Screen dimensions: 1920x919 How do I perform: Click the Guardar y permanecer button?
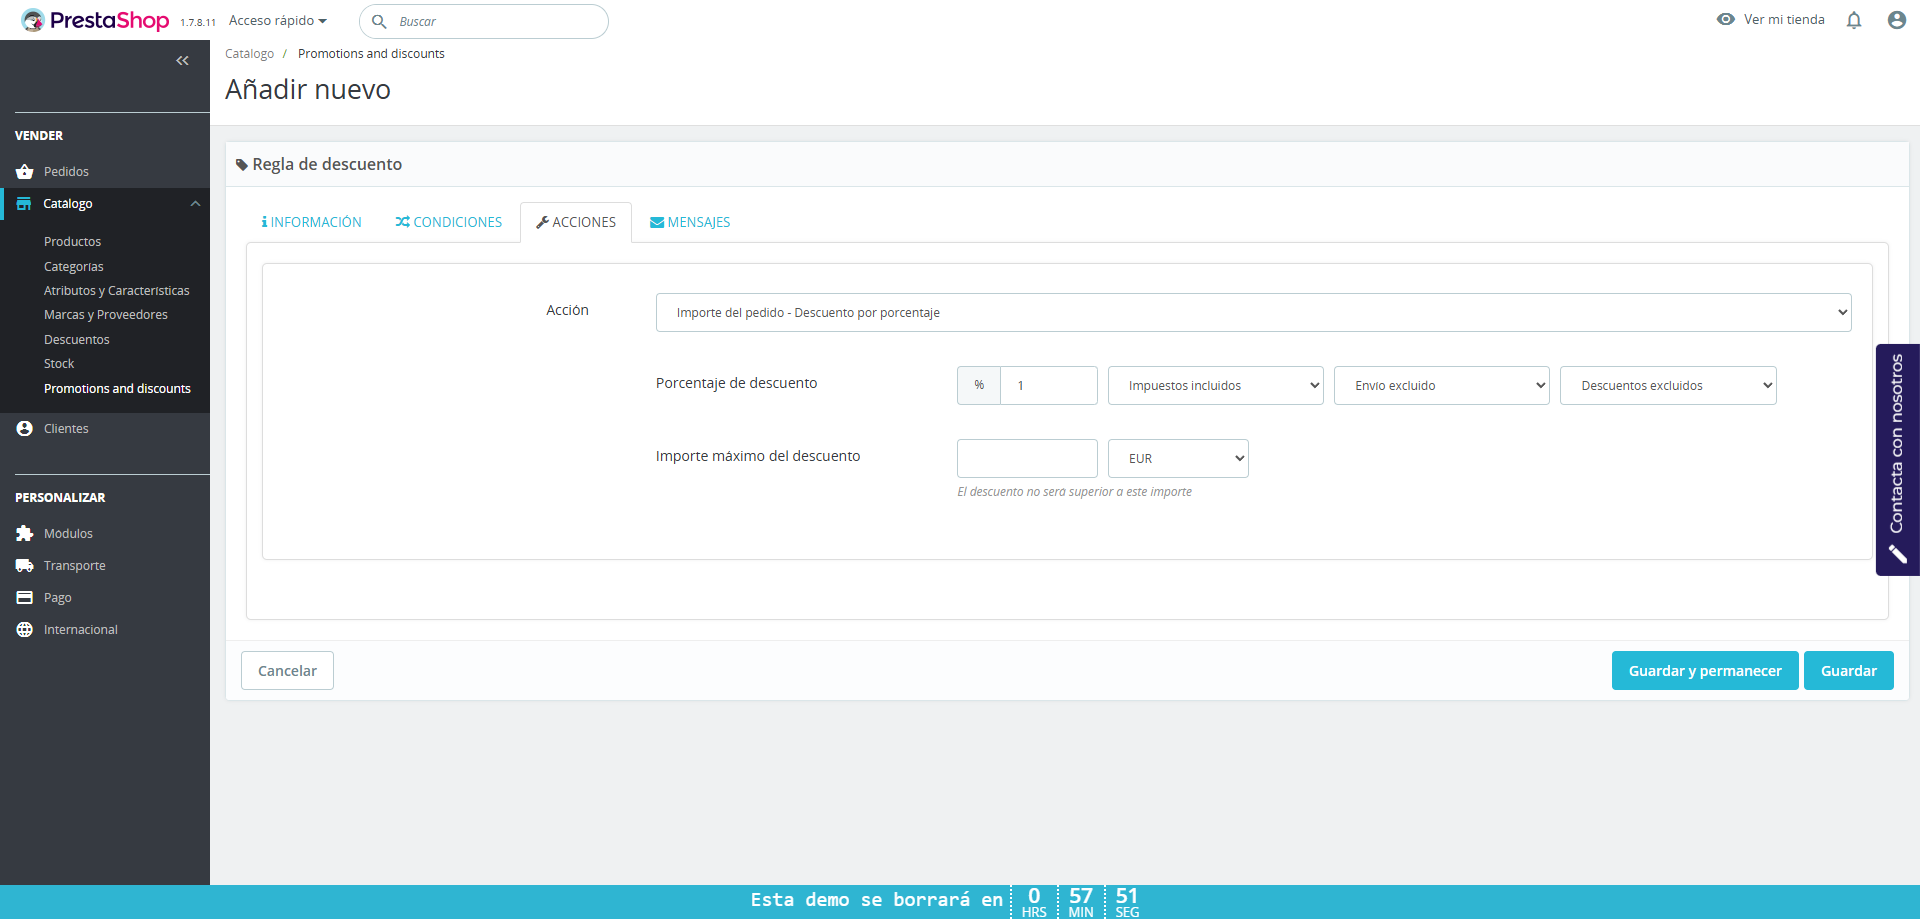pos(1705,671)
